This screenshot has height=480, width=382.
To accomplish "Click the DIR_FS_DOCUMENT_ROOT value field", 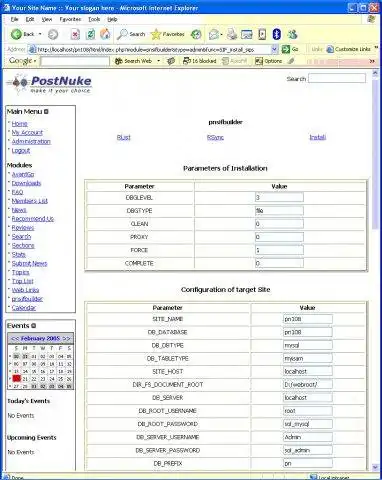I will 308,384.
